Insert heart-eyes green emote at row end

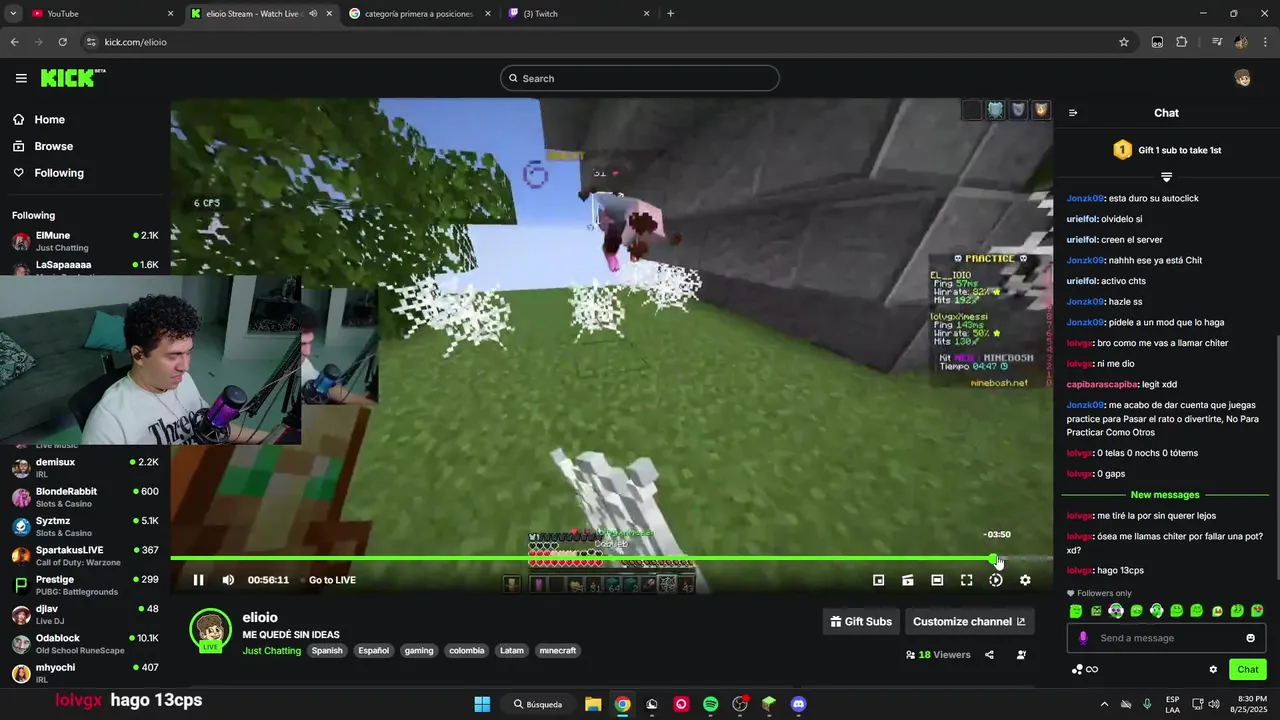[x=1257, y=611]
